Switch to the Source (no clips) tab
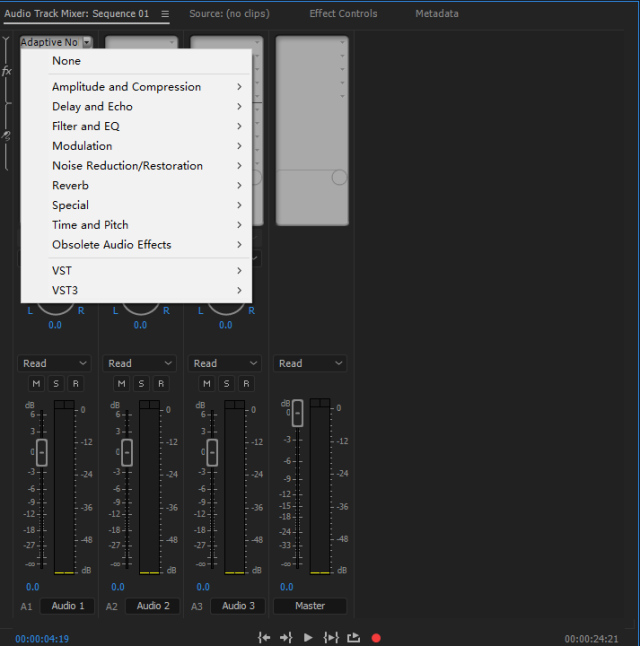Viewport: 640px width, 646px height. click(x=230, y=14)
